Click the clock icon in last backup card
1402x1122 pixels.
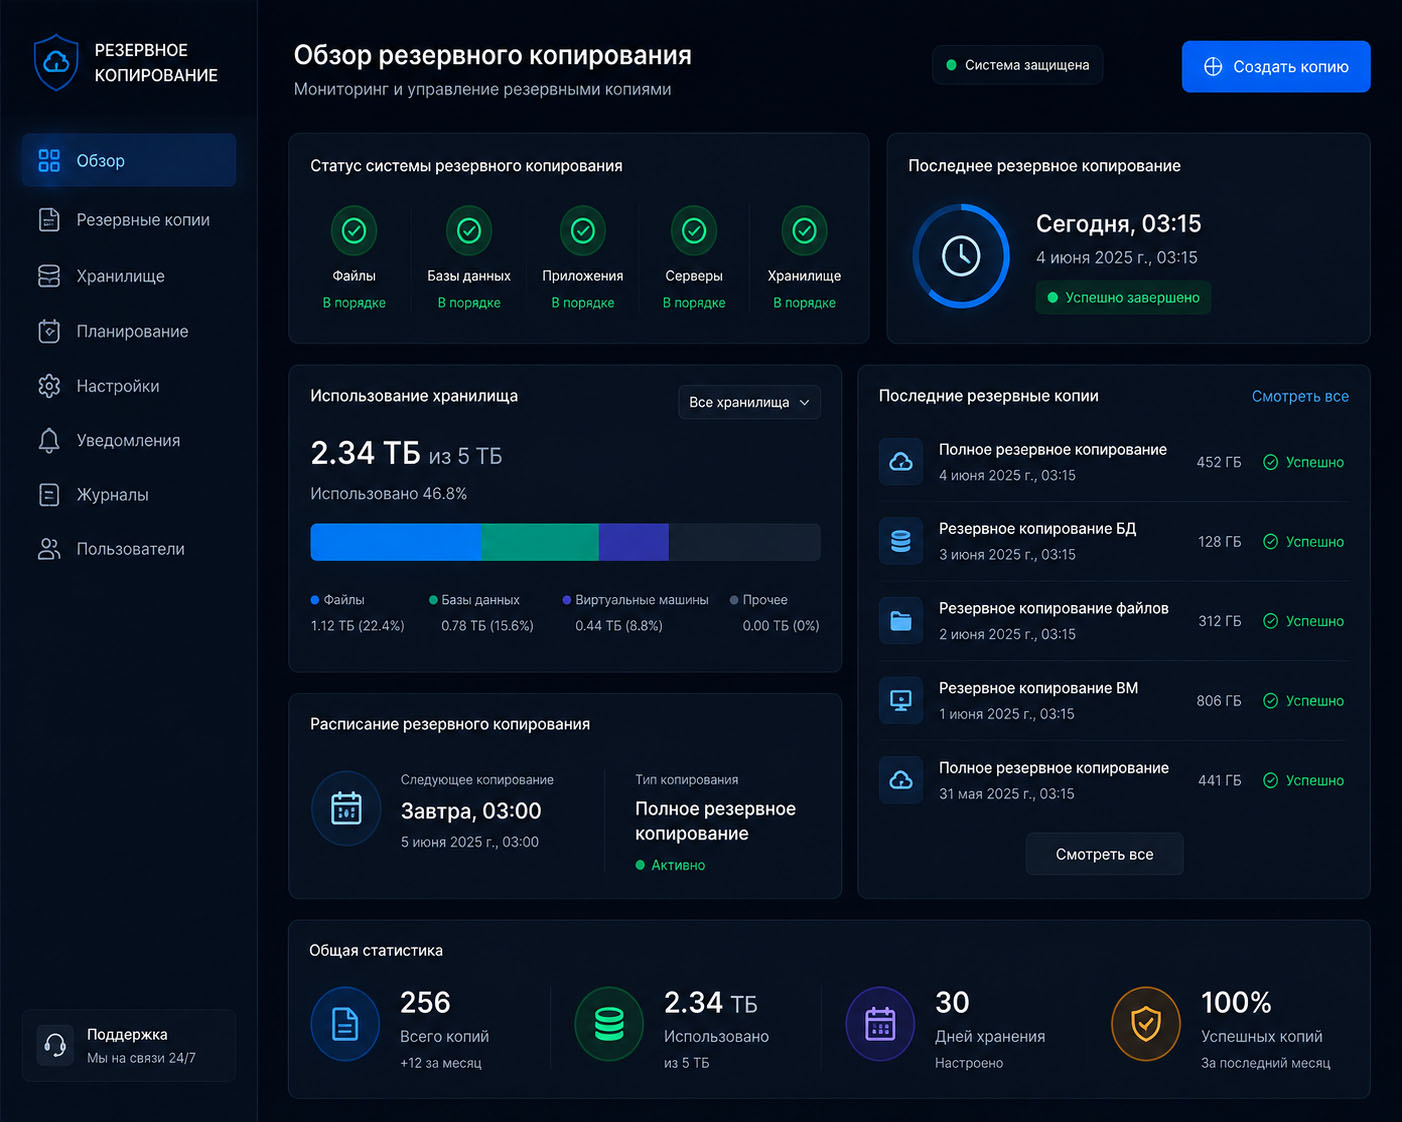click(961, 256)
